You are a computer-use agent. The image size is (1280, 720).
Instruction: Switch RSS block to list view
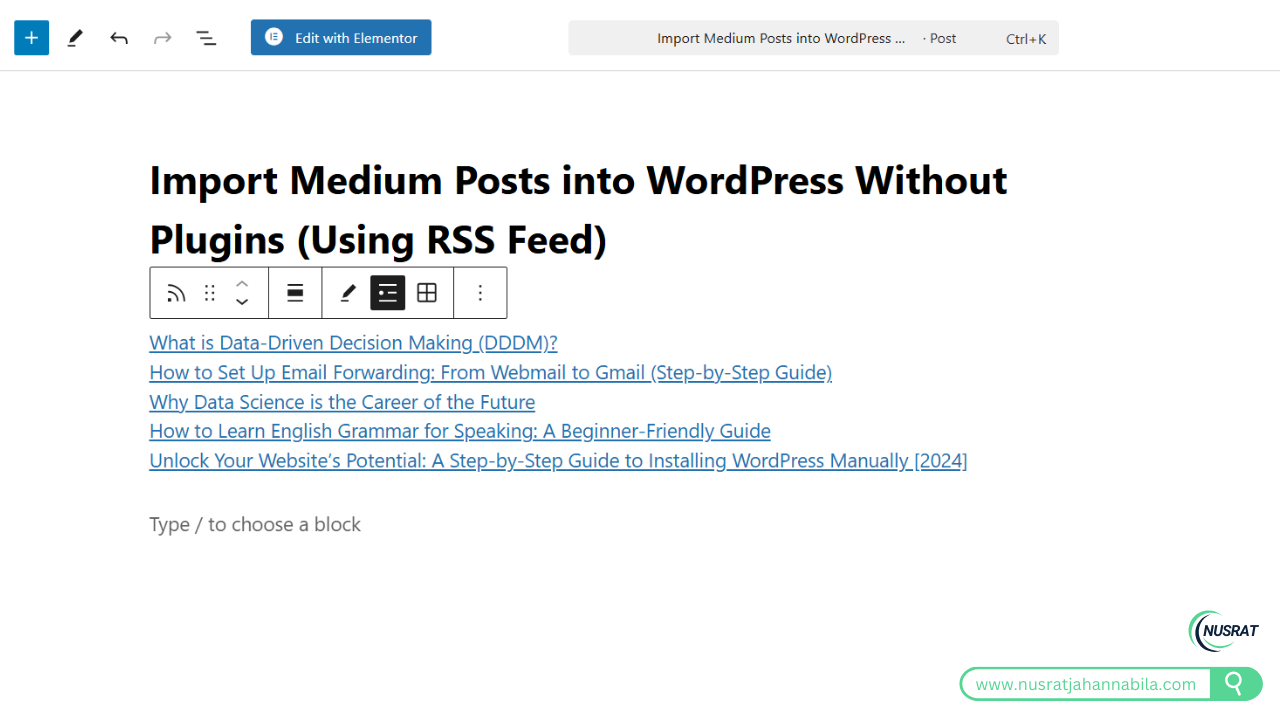coord(387,293)
